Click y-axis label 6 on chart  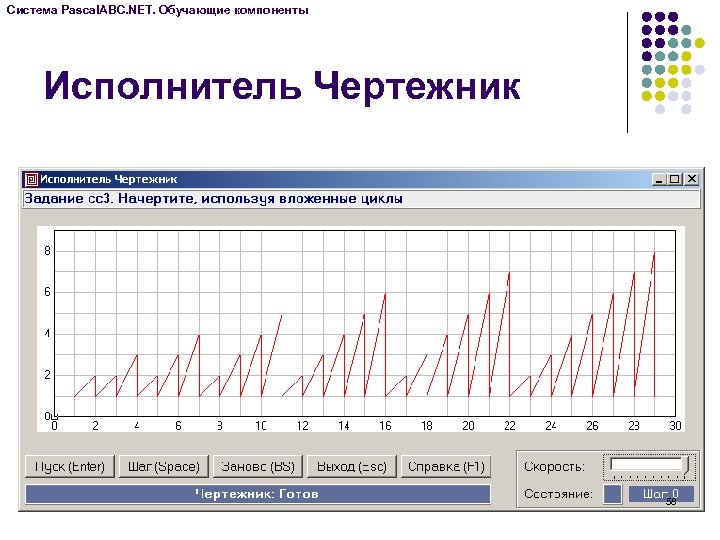47,292
